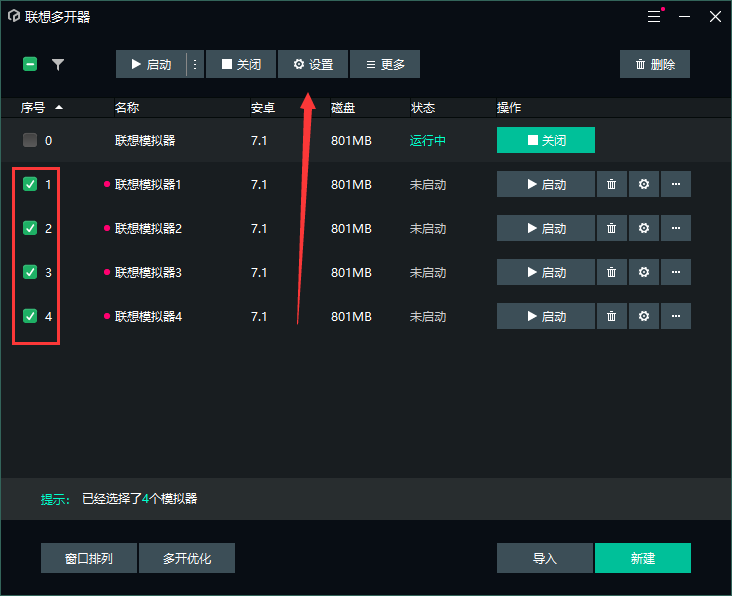
Task: Open settings gear for 联想模拟器2
Action: tap(644, 228)
